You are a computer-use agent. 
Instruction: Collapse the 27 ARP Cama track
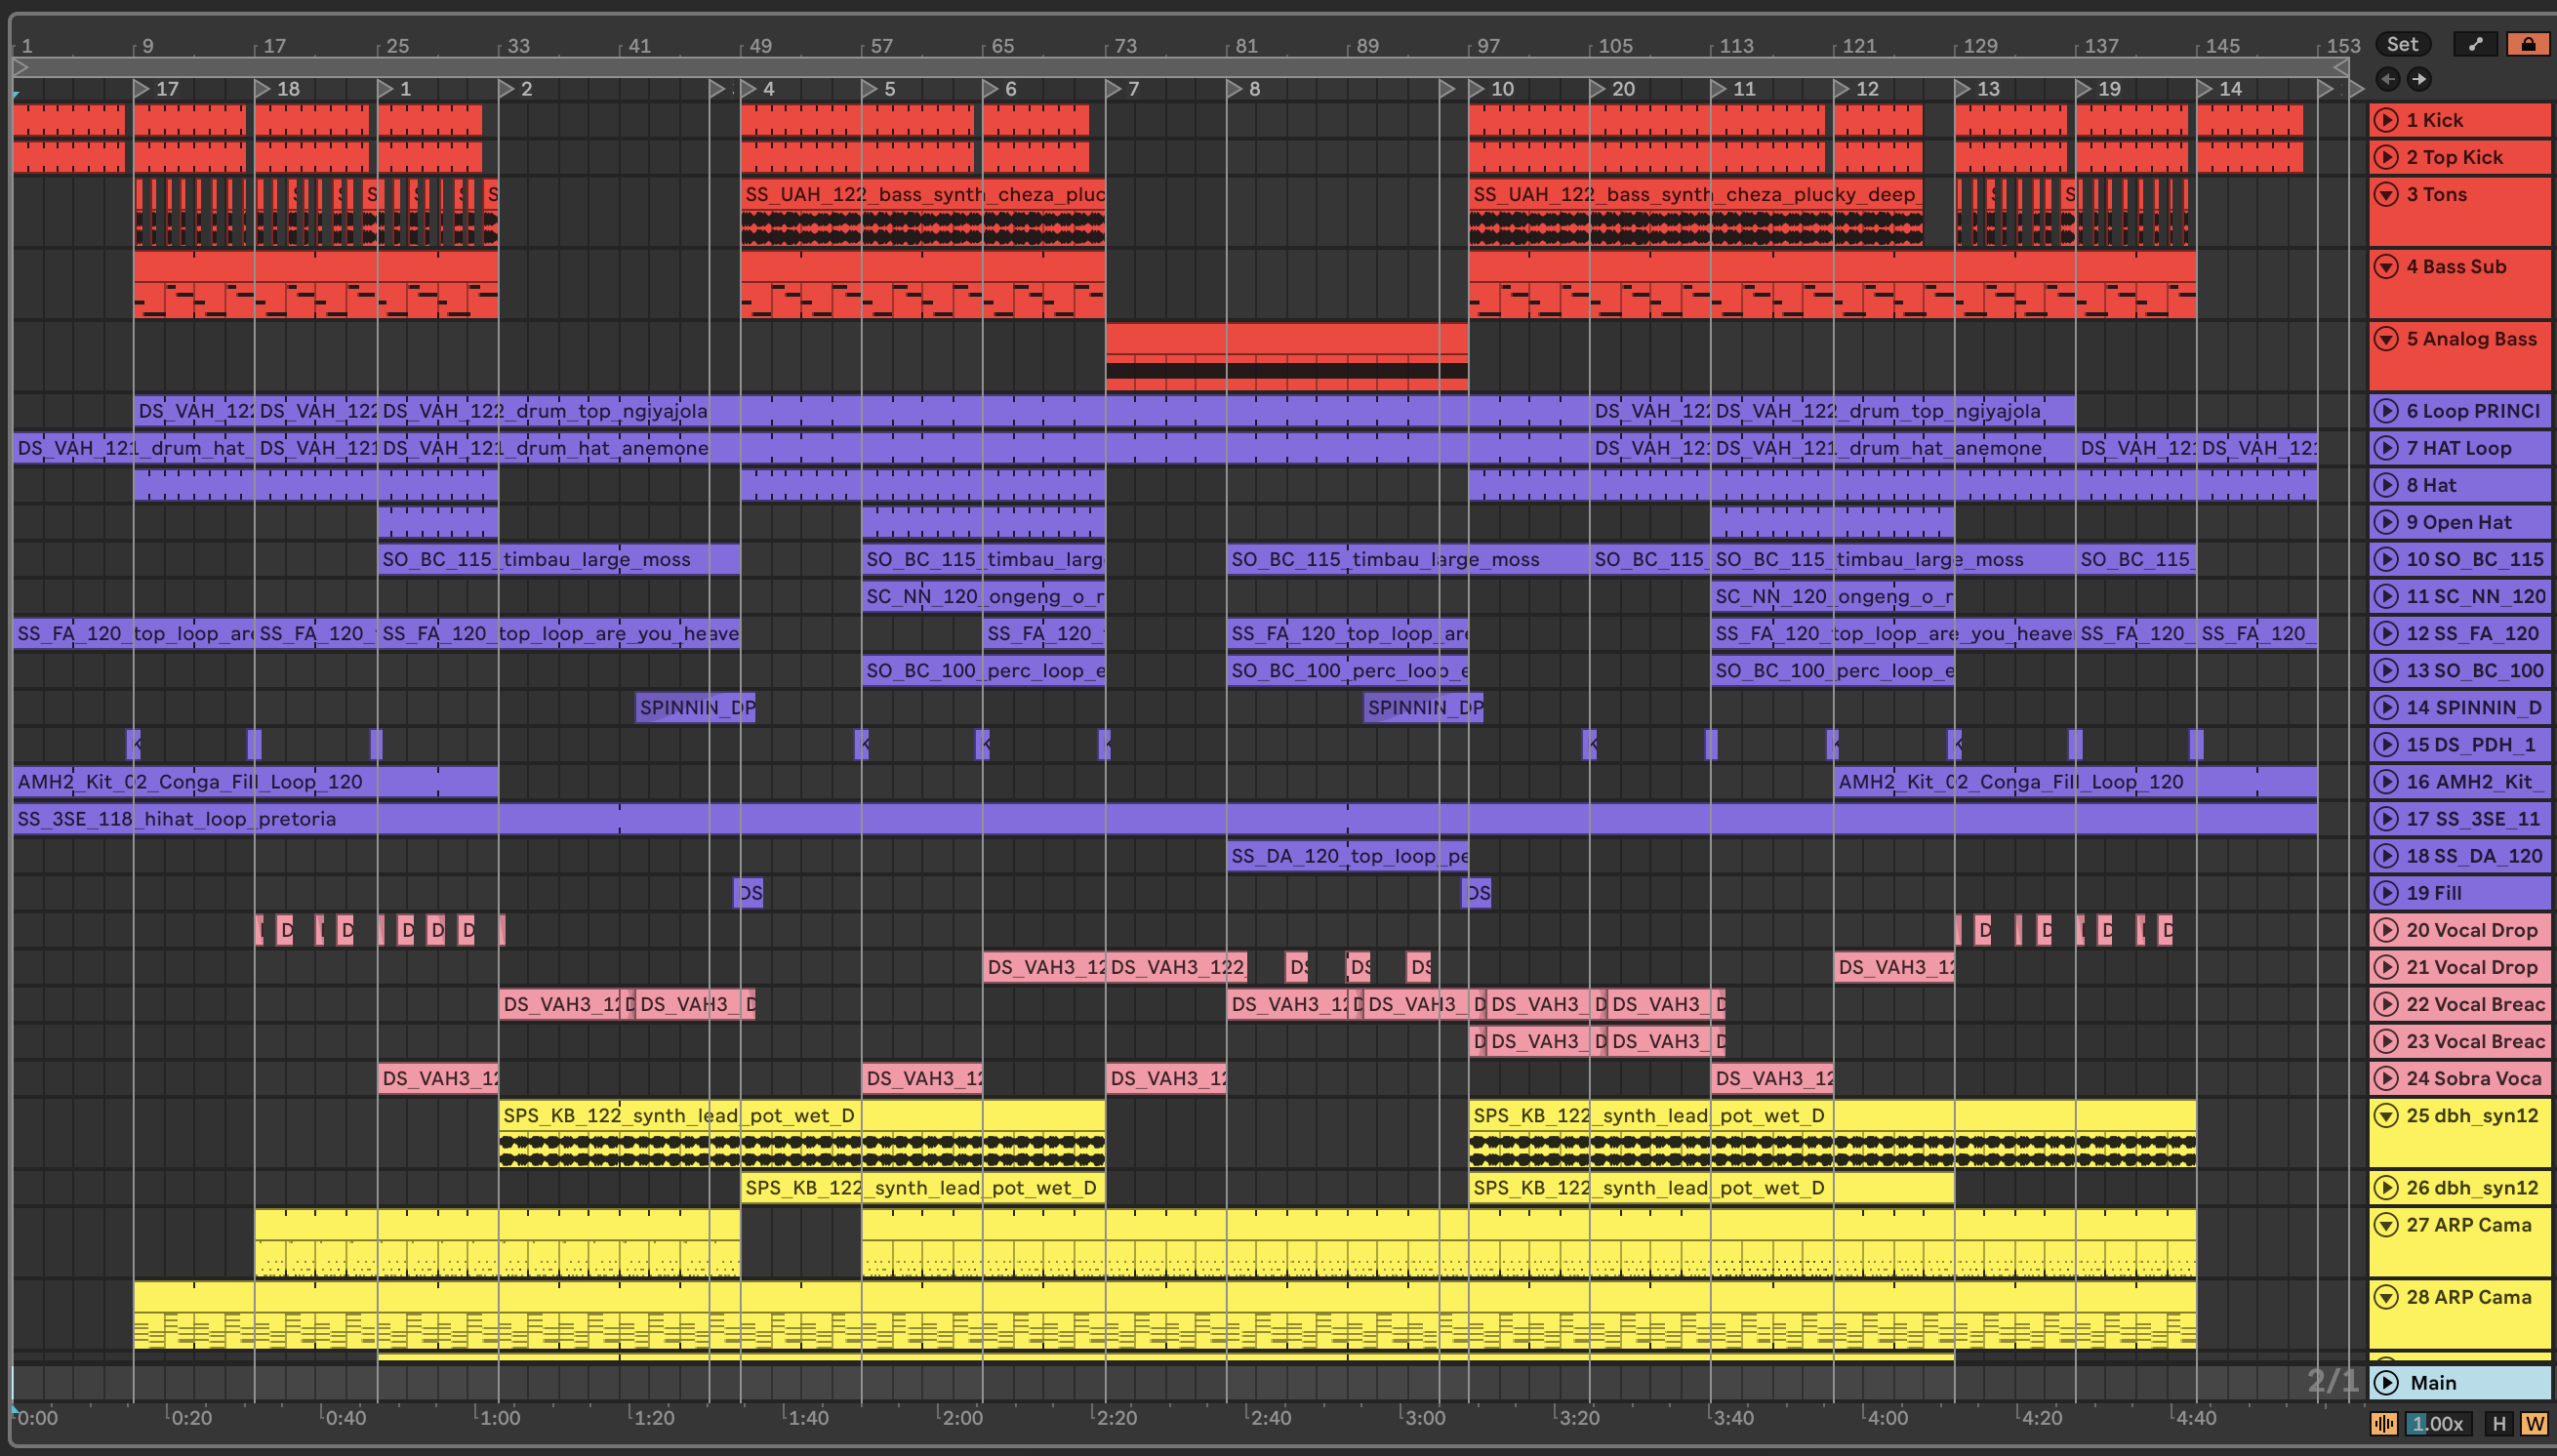2386,1225
